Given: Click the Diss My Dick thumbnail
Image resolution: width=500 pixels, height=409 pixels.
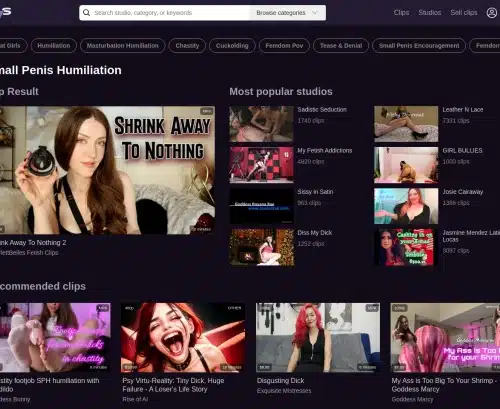Looking at the screenshot, I should [261, 247].
